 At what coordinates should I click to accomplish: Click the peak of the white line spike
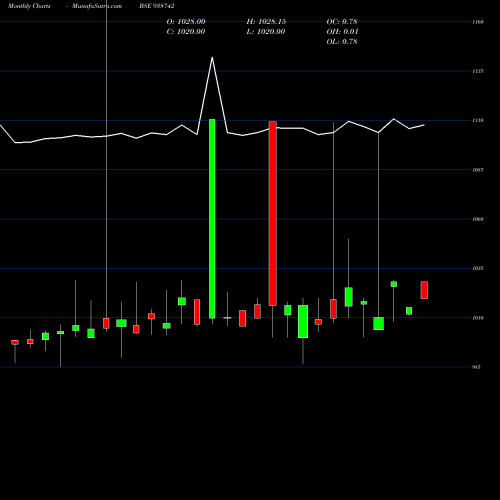pyautogui.click(x=212, y=58)
